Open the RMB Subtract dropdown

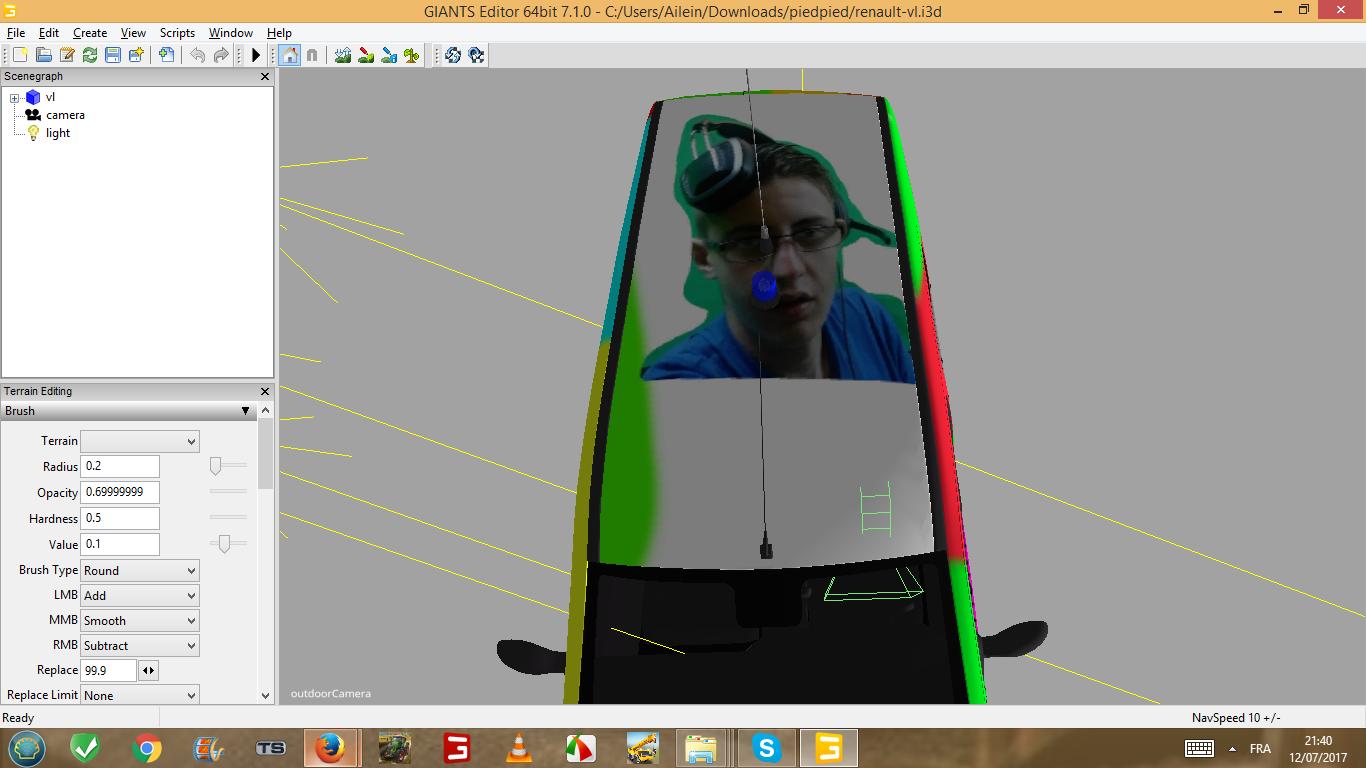coord(139,646)
